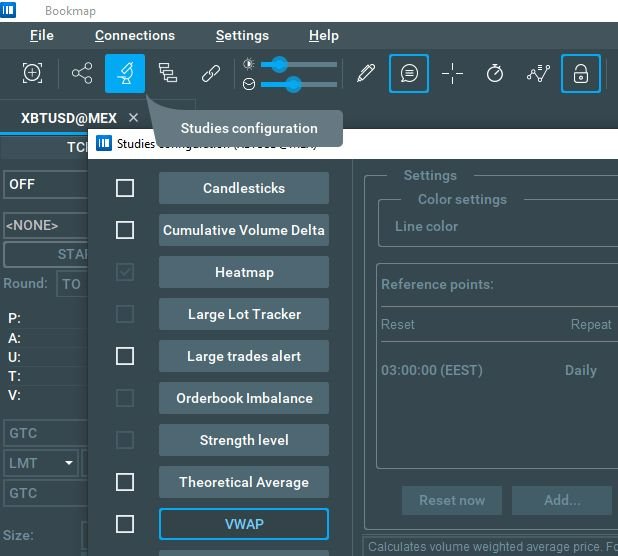
Task: Open the Settings menu
Action: (242, 35)
